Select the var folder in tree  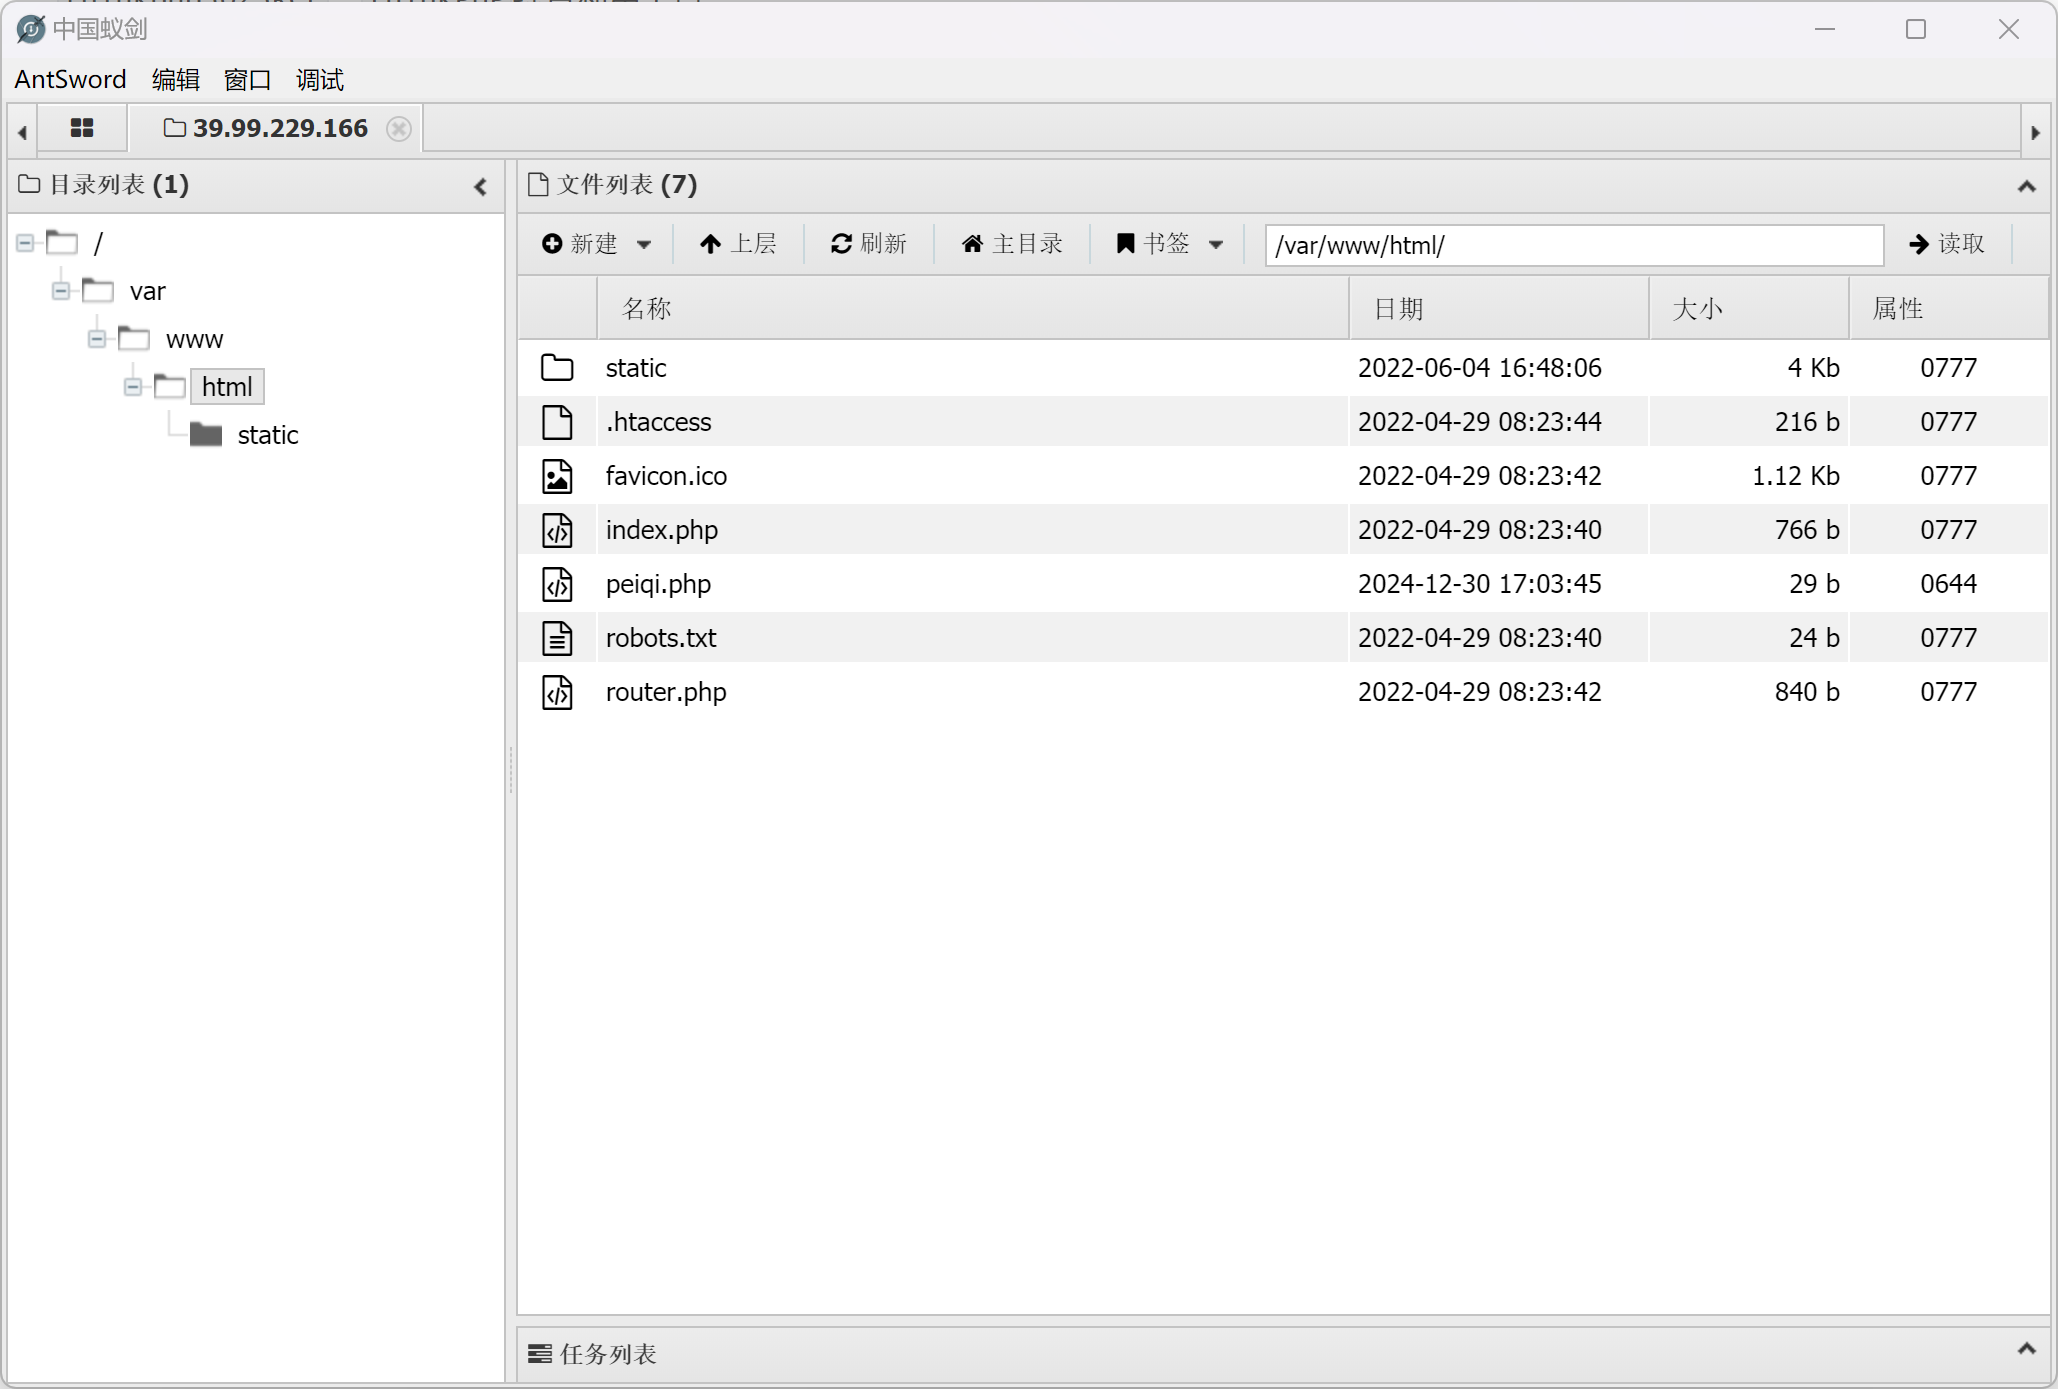click(147, 291)
